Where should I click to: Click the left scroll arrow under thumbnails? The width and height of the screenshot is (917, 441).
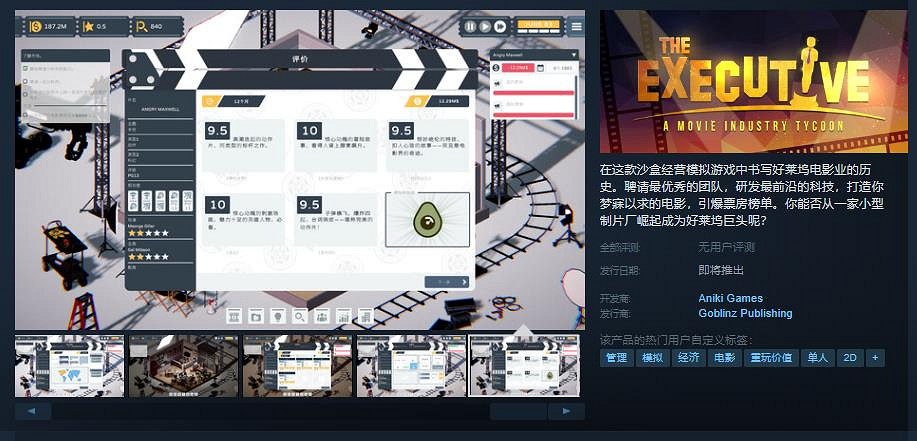point(33,411)
